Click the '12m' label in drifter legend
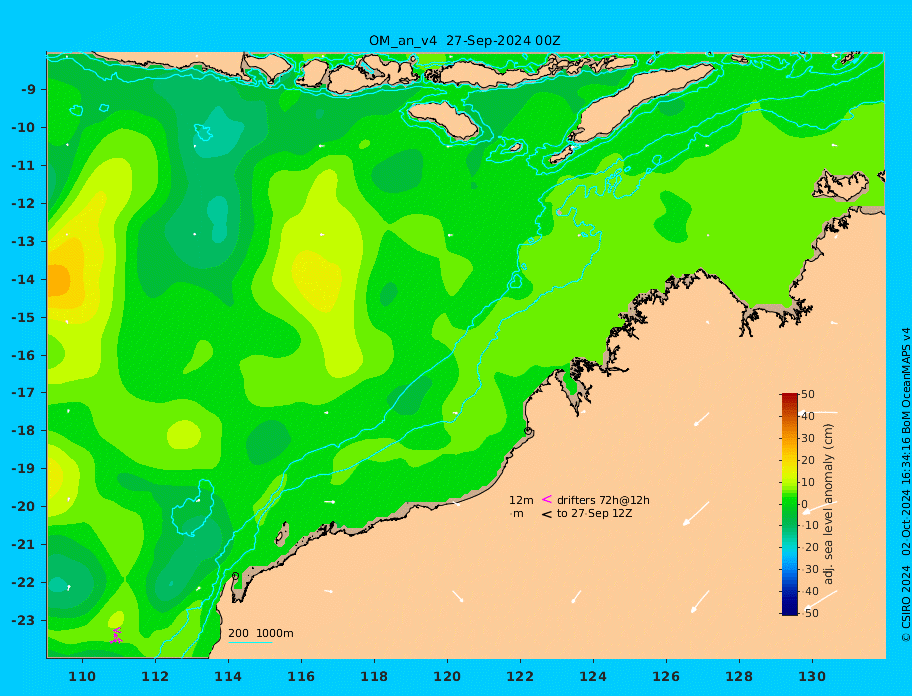Image resolution: width=912 pixels, height=696 pixels. click(x=521, y=500)
